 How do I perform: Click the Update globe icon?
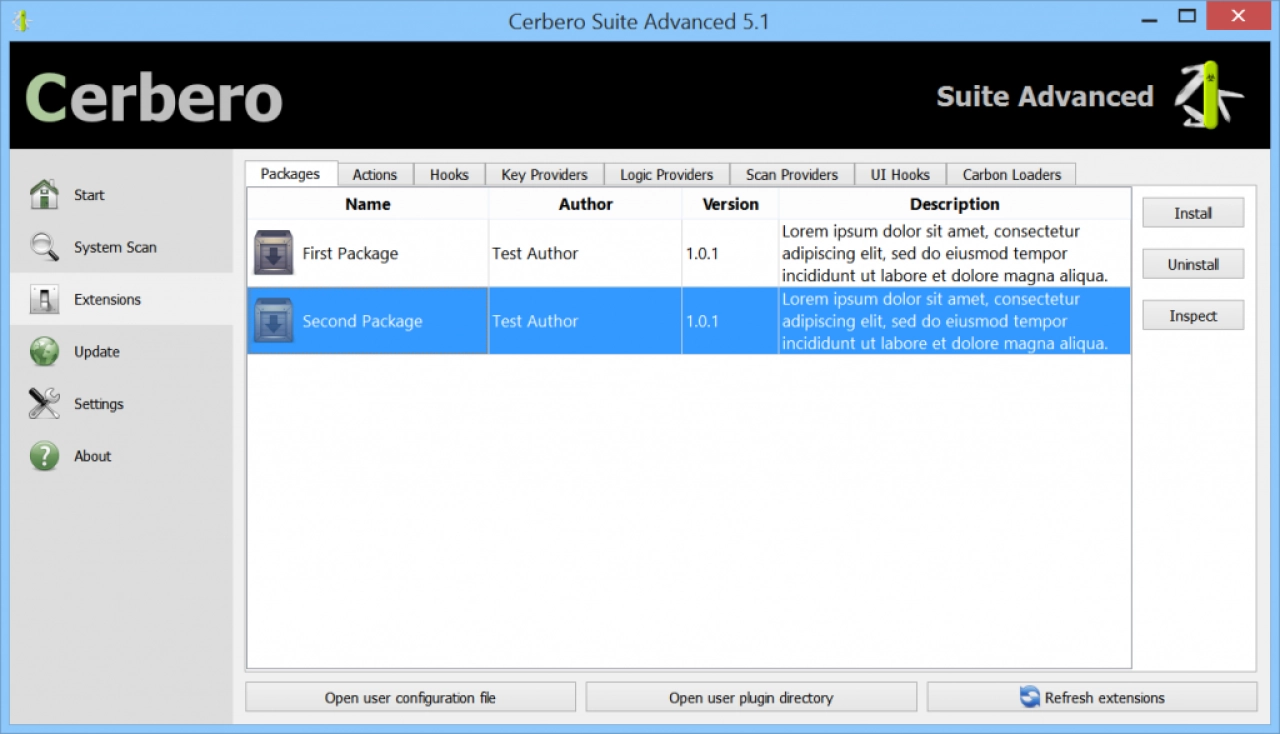44,352
